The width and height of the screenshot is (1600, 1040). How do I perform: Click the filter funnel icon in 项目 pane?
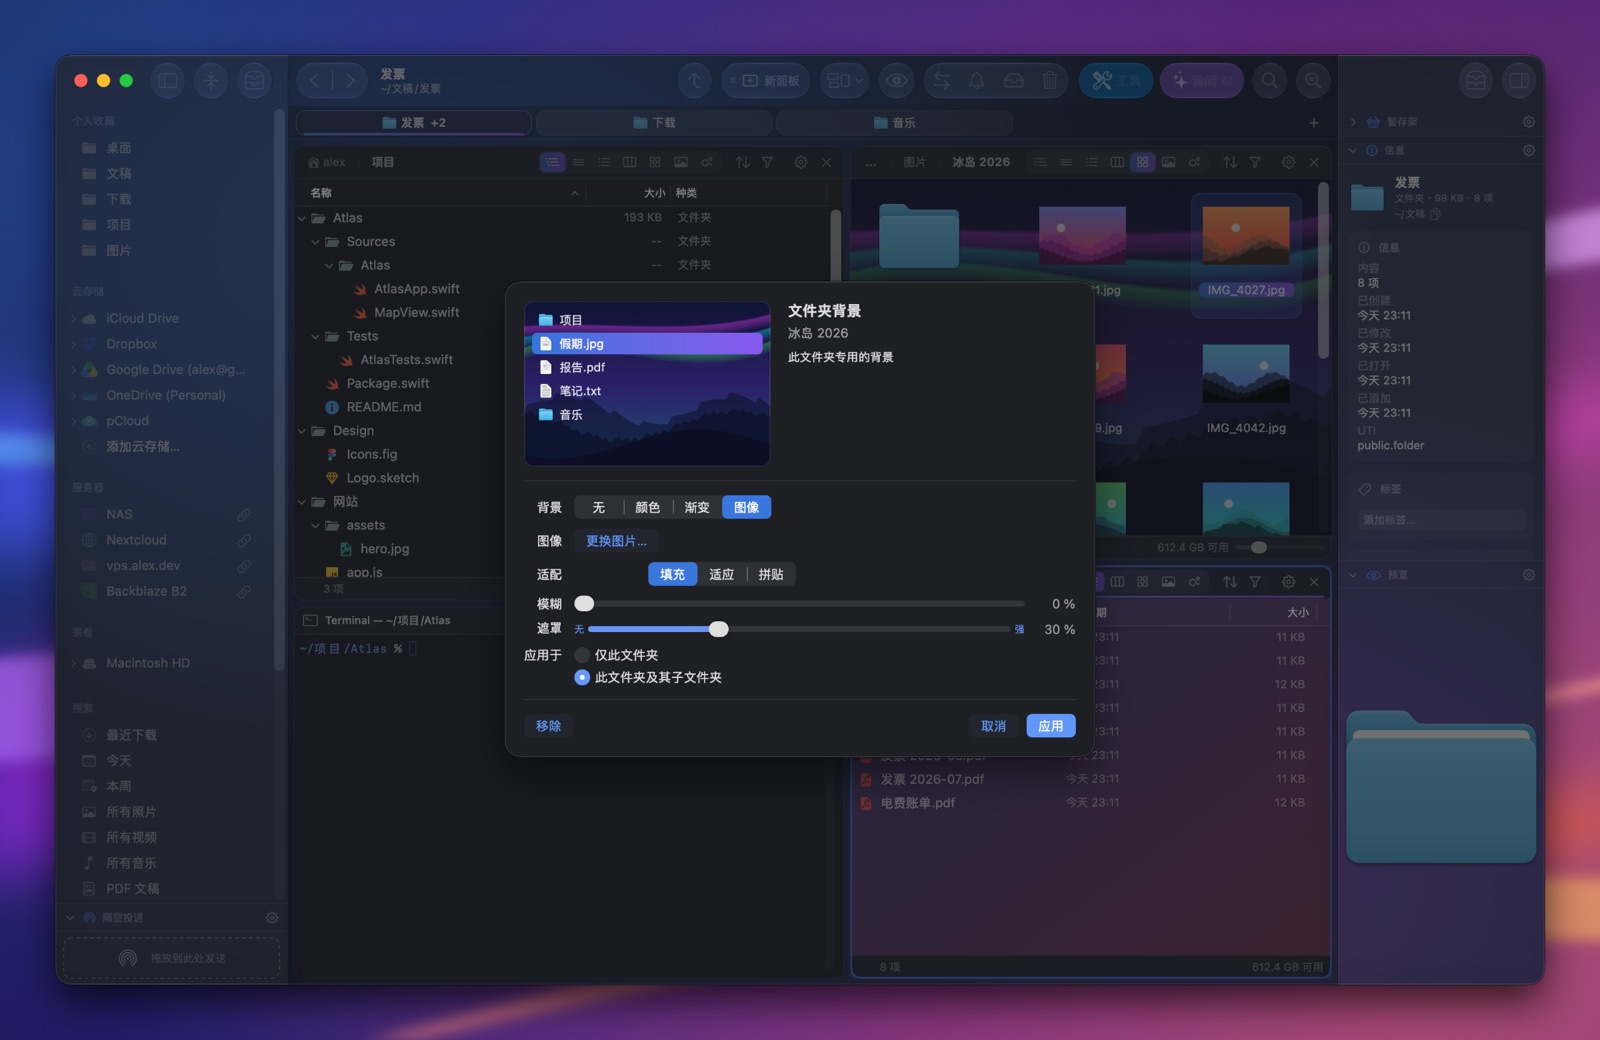[x=767, y=162]
